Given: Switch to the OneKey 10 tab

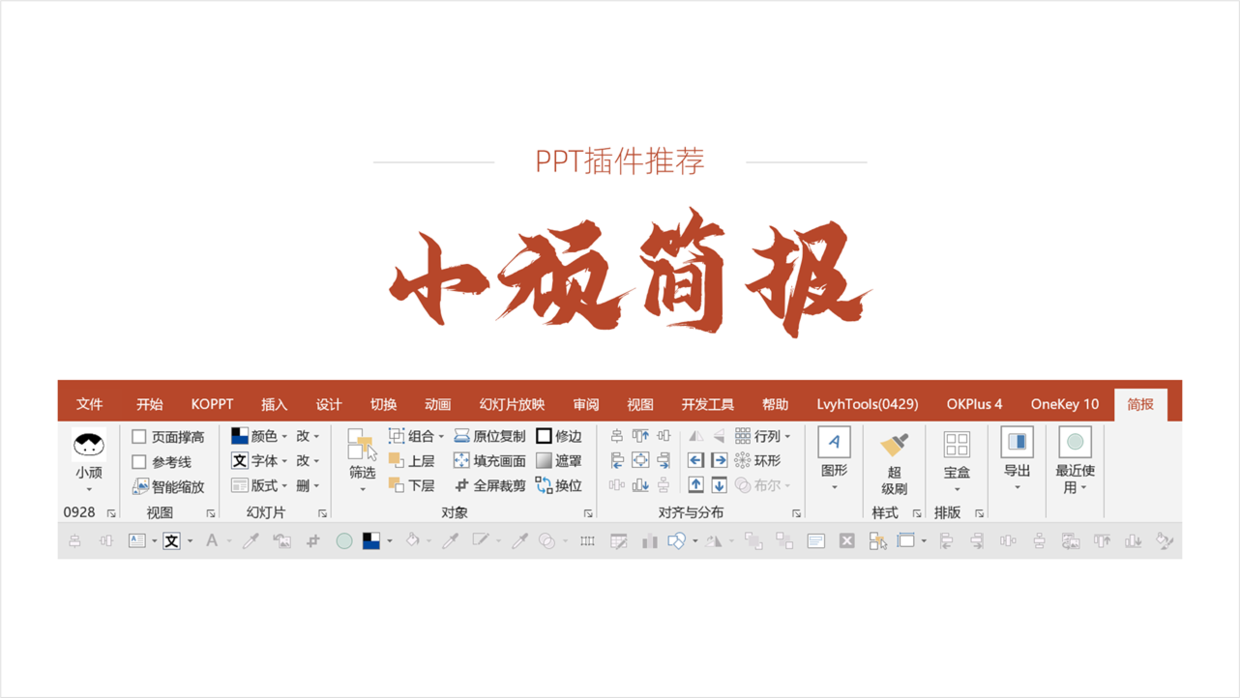Looking at the screenshot, I should 1065,404.
